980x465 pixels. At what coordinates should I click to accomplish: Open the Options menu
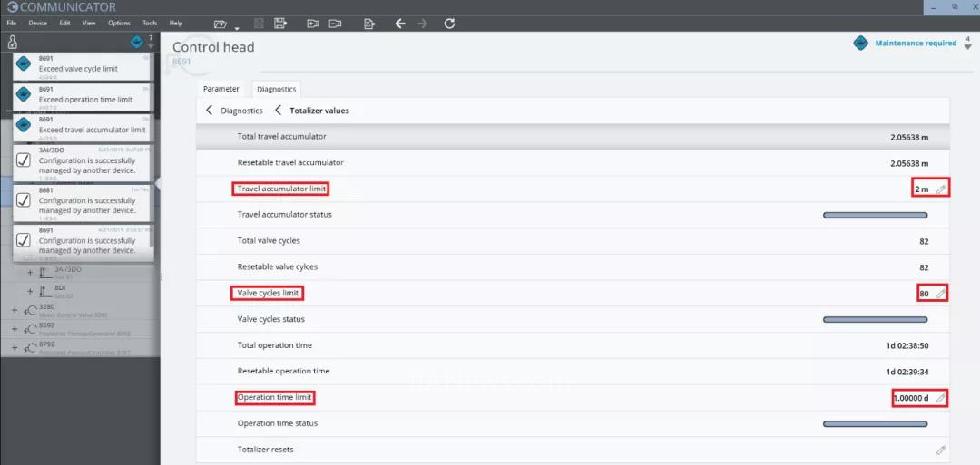click(119, 22)
